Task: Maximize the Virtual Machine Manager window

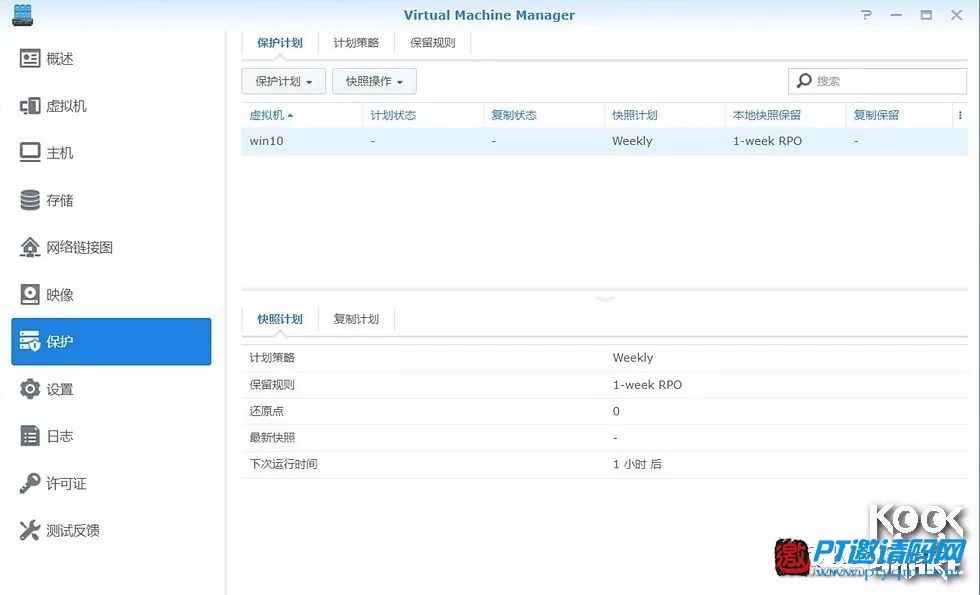Action: (926, 15)
